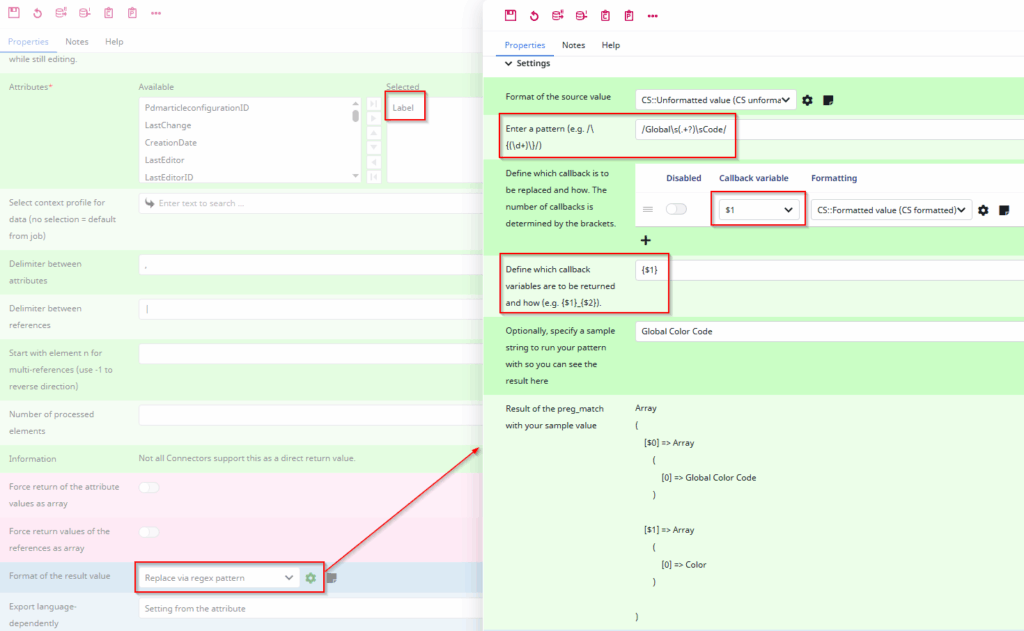Click the gear icon beside Replace via regex pattern
Image resolution: width=1024 pixels, height=631 pixels.
tap(311, 577)
